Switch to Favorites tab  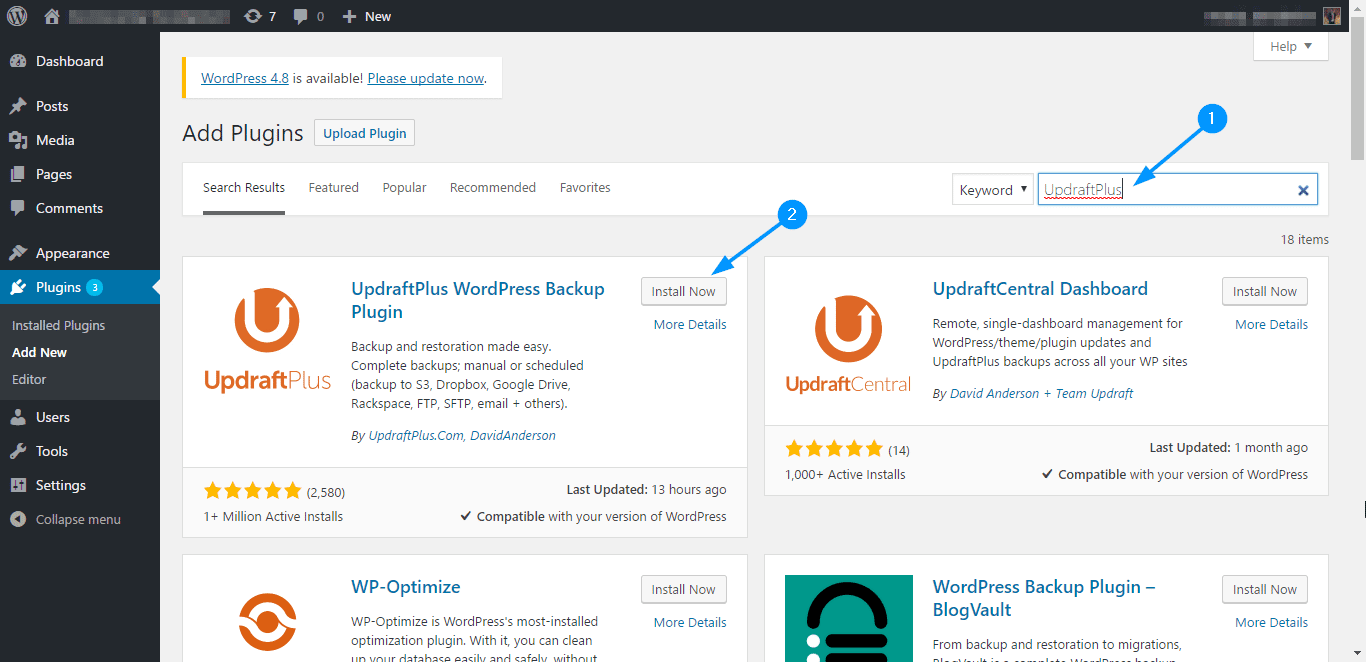click(585, 187)
